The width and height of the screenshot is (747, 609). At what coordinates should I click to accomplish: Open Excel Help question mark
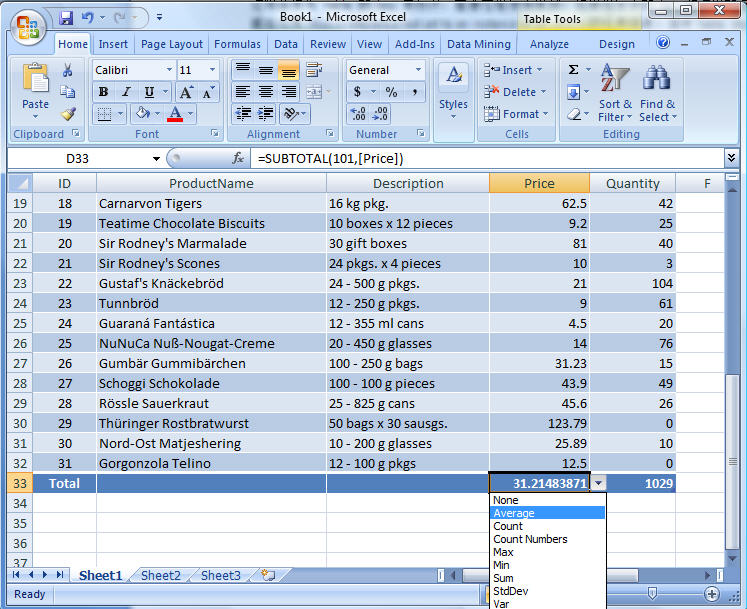tap(663, 43)
